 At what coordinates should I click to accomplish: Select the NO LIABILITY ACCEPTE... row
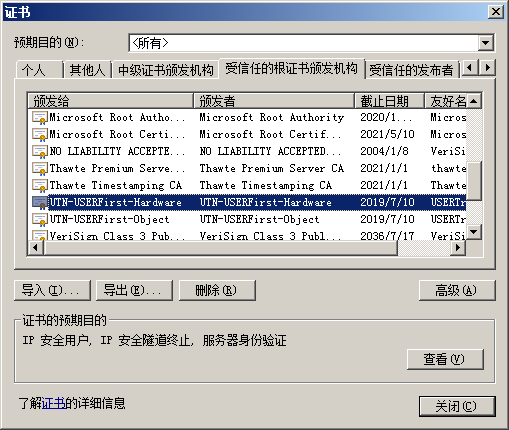point(247,152)
